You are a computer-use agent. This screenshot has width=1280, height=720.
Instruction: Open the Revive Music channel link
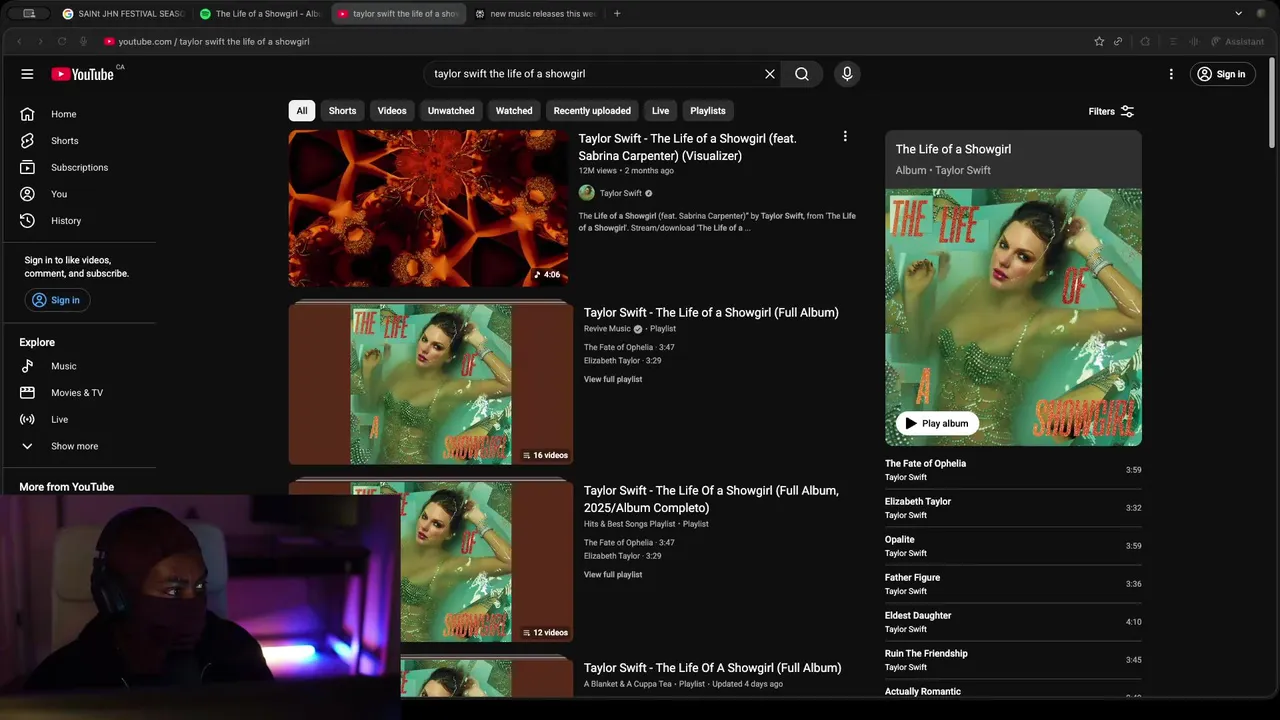(x=607, y=329)
